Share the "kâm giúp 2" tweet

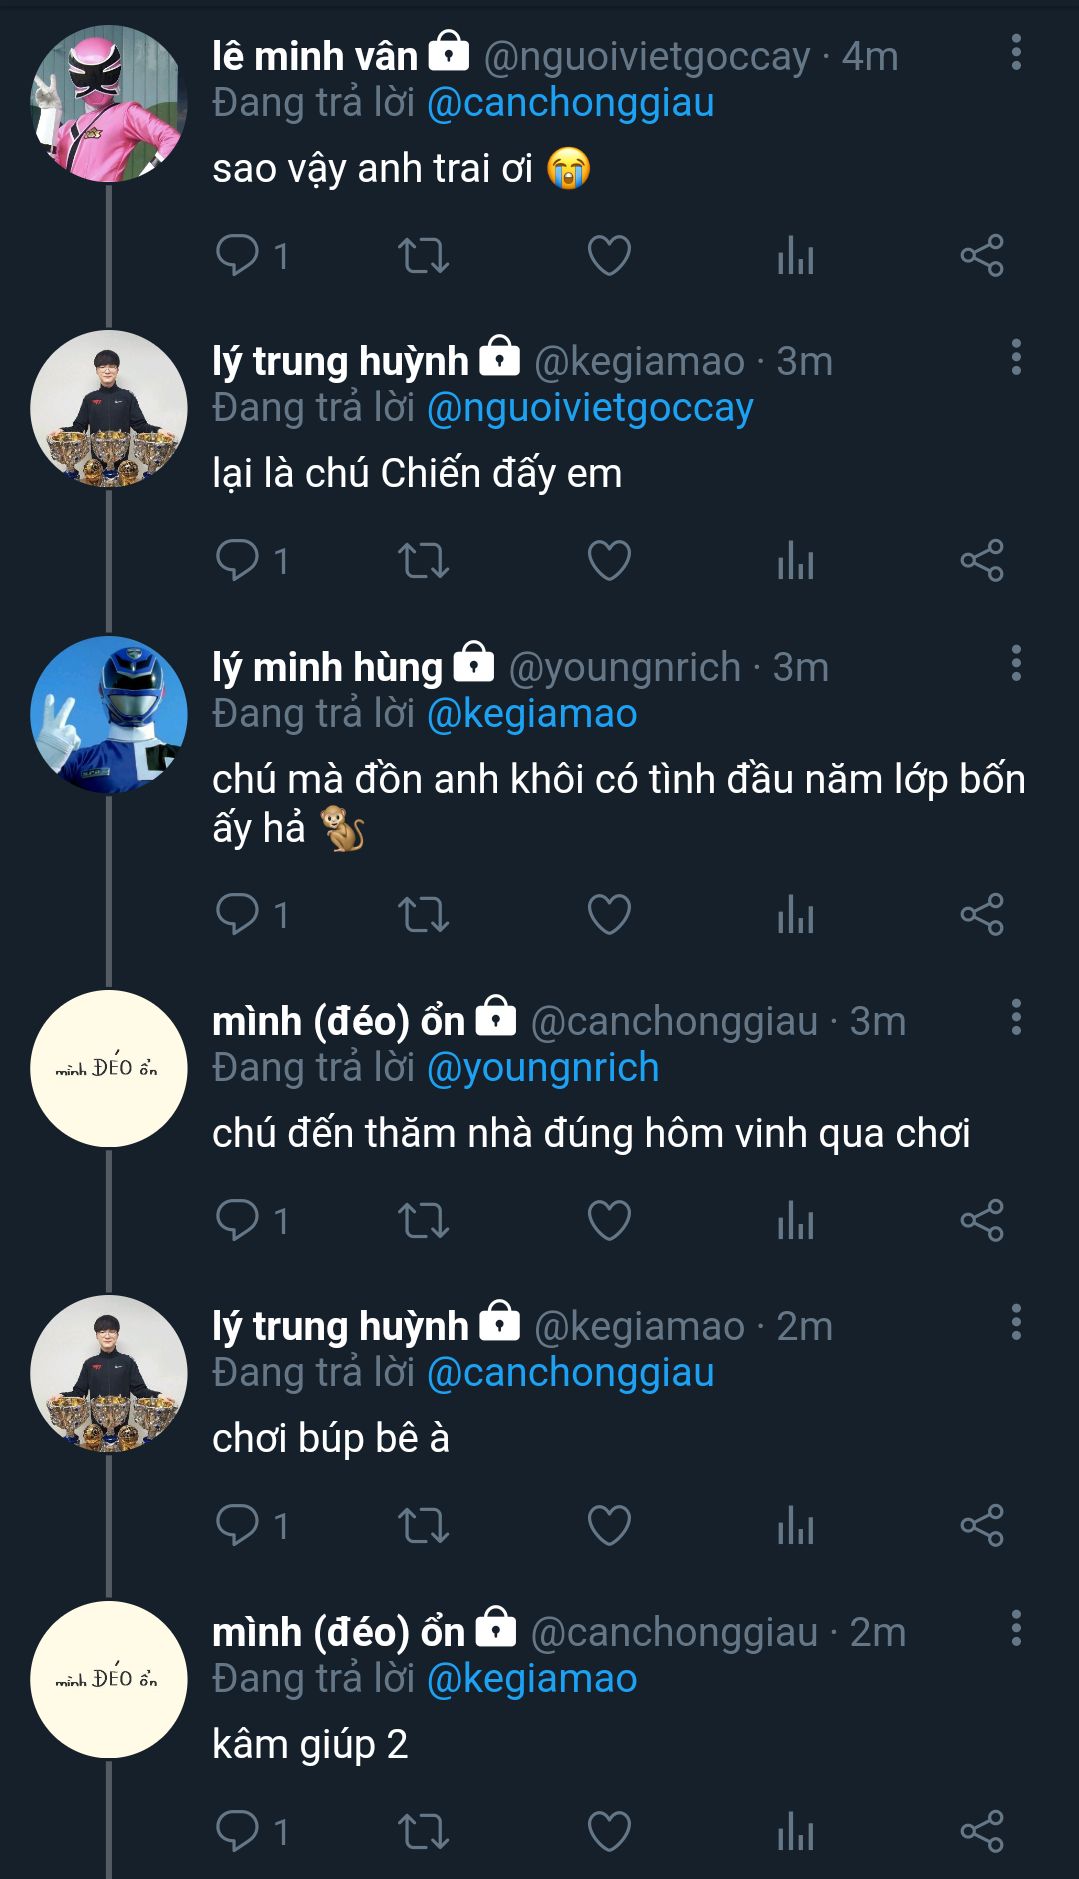[x=981, y=1831]
